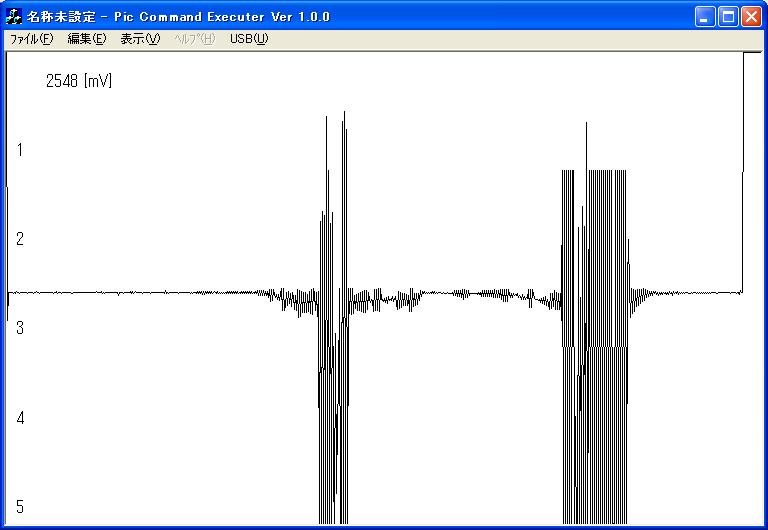Click the axis label 1
Viewport: 768px width, 530px height.
pyautogui.click(x=20, y=150)
